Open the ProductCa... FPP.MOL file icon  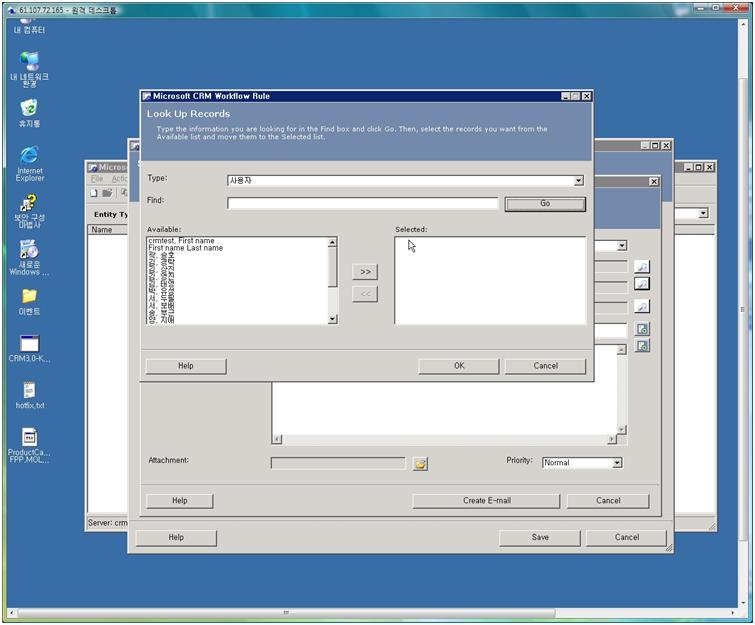pos(29,446)
